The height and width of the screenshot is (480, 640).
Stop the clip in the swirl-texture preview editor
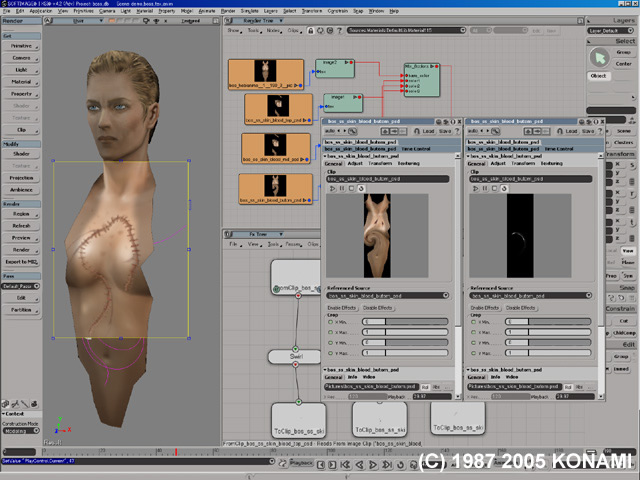click(x=351, y=189)
